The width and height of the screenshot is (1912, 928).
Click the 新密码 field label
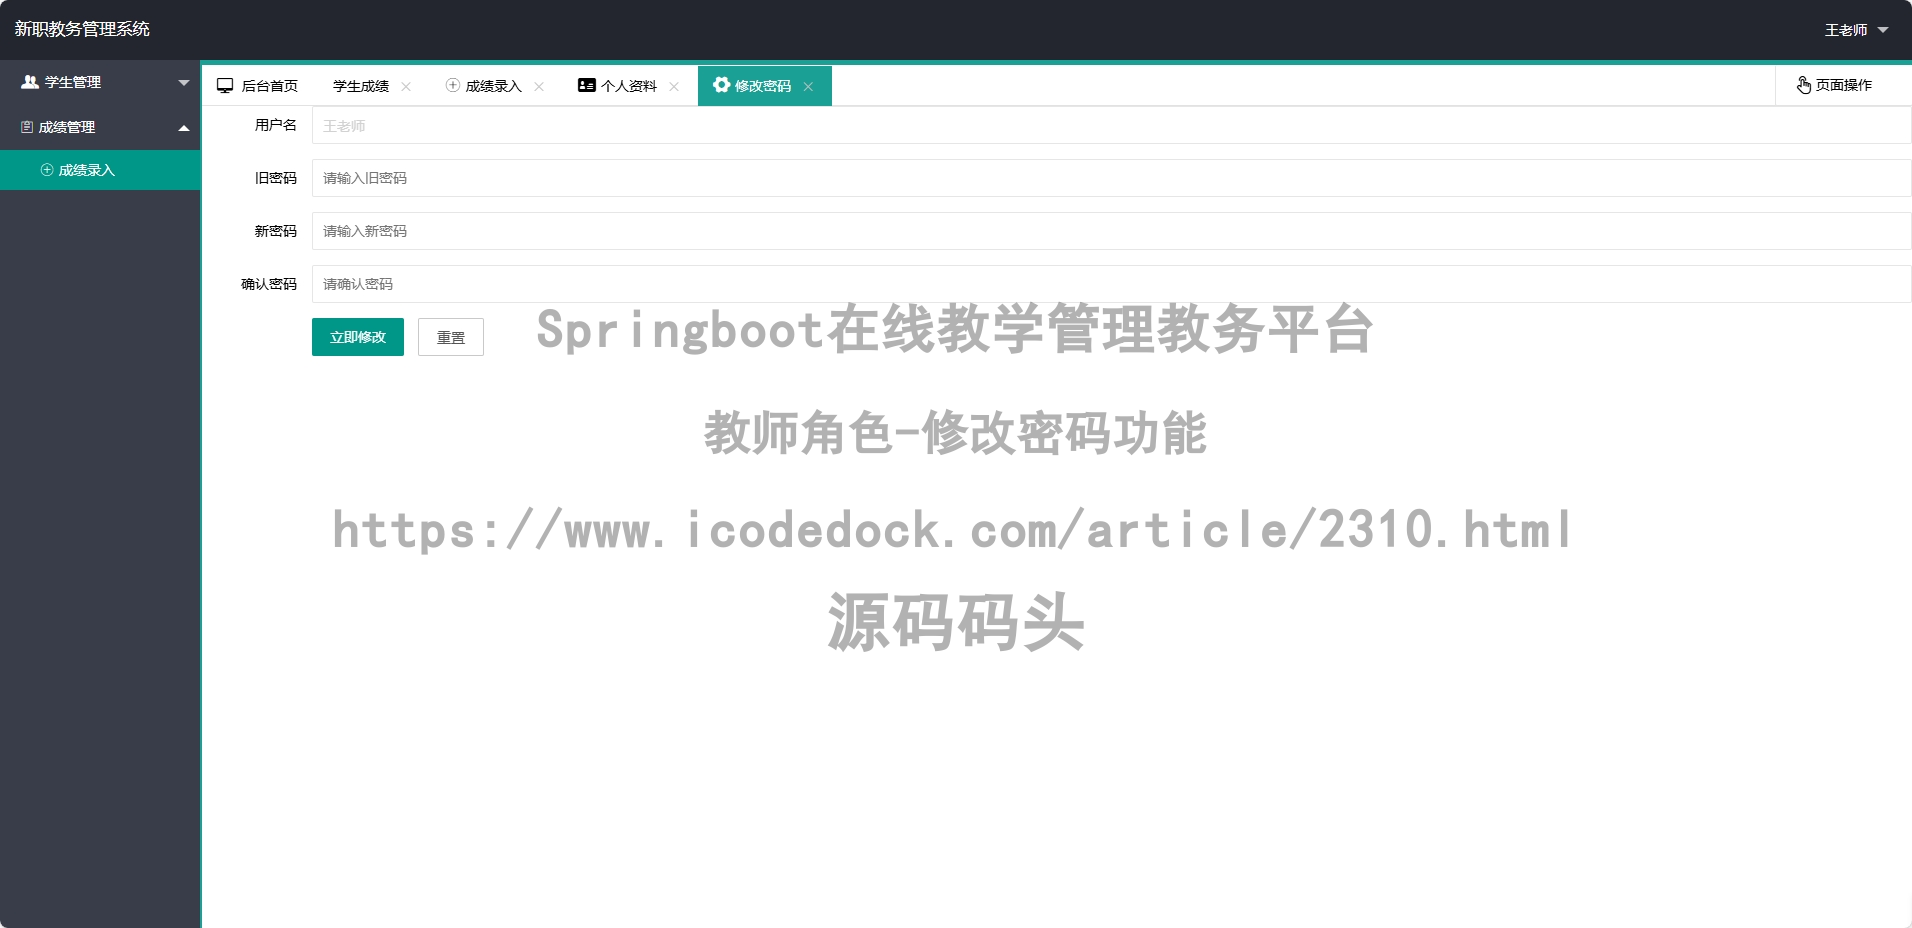(276, 231)
